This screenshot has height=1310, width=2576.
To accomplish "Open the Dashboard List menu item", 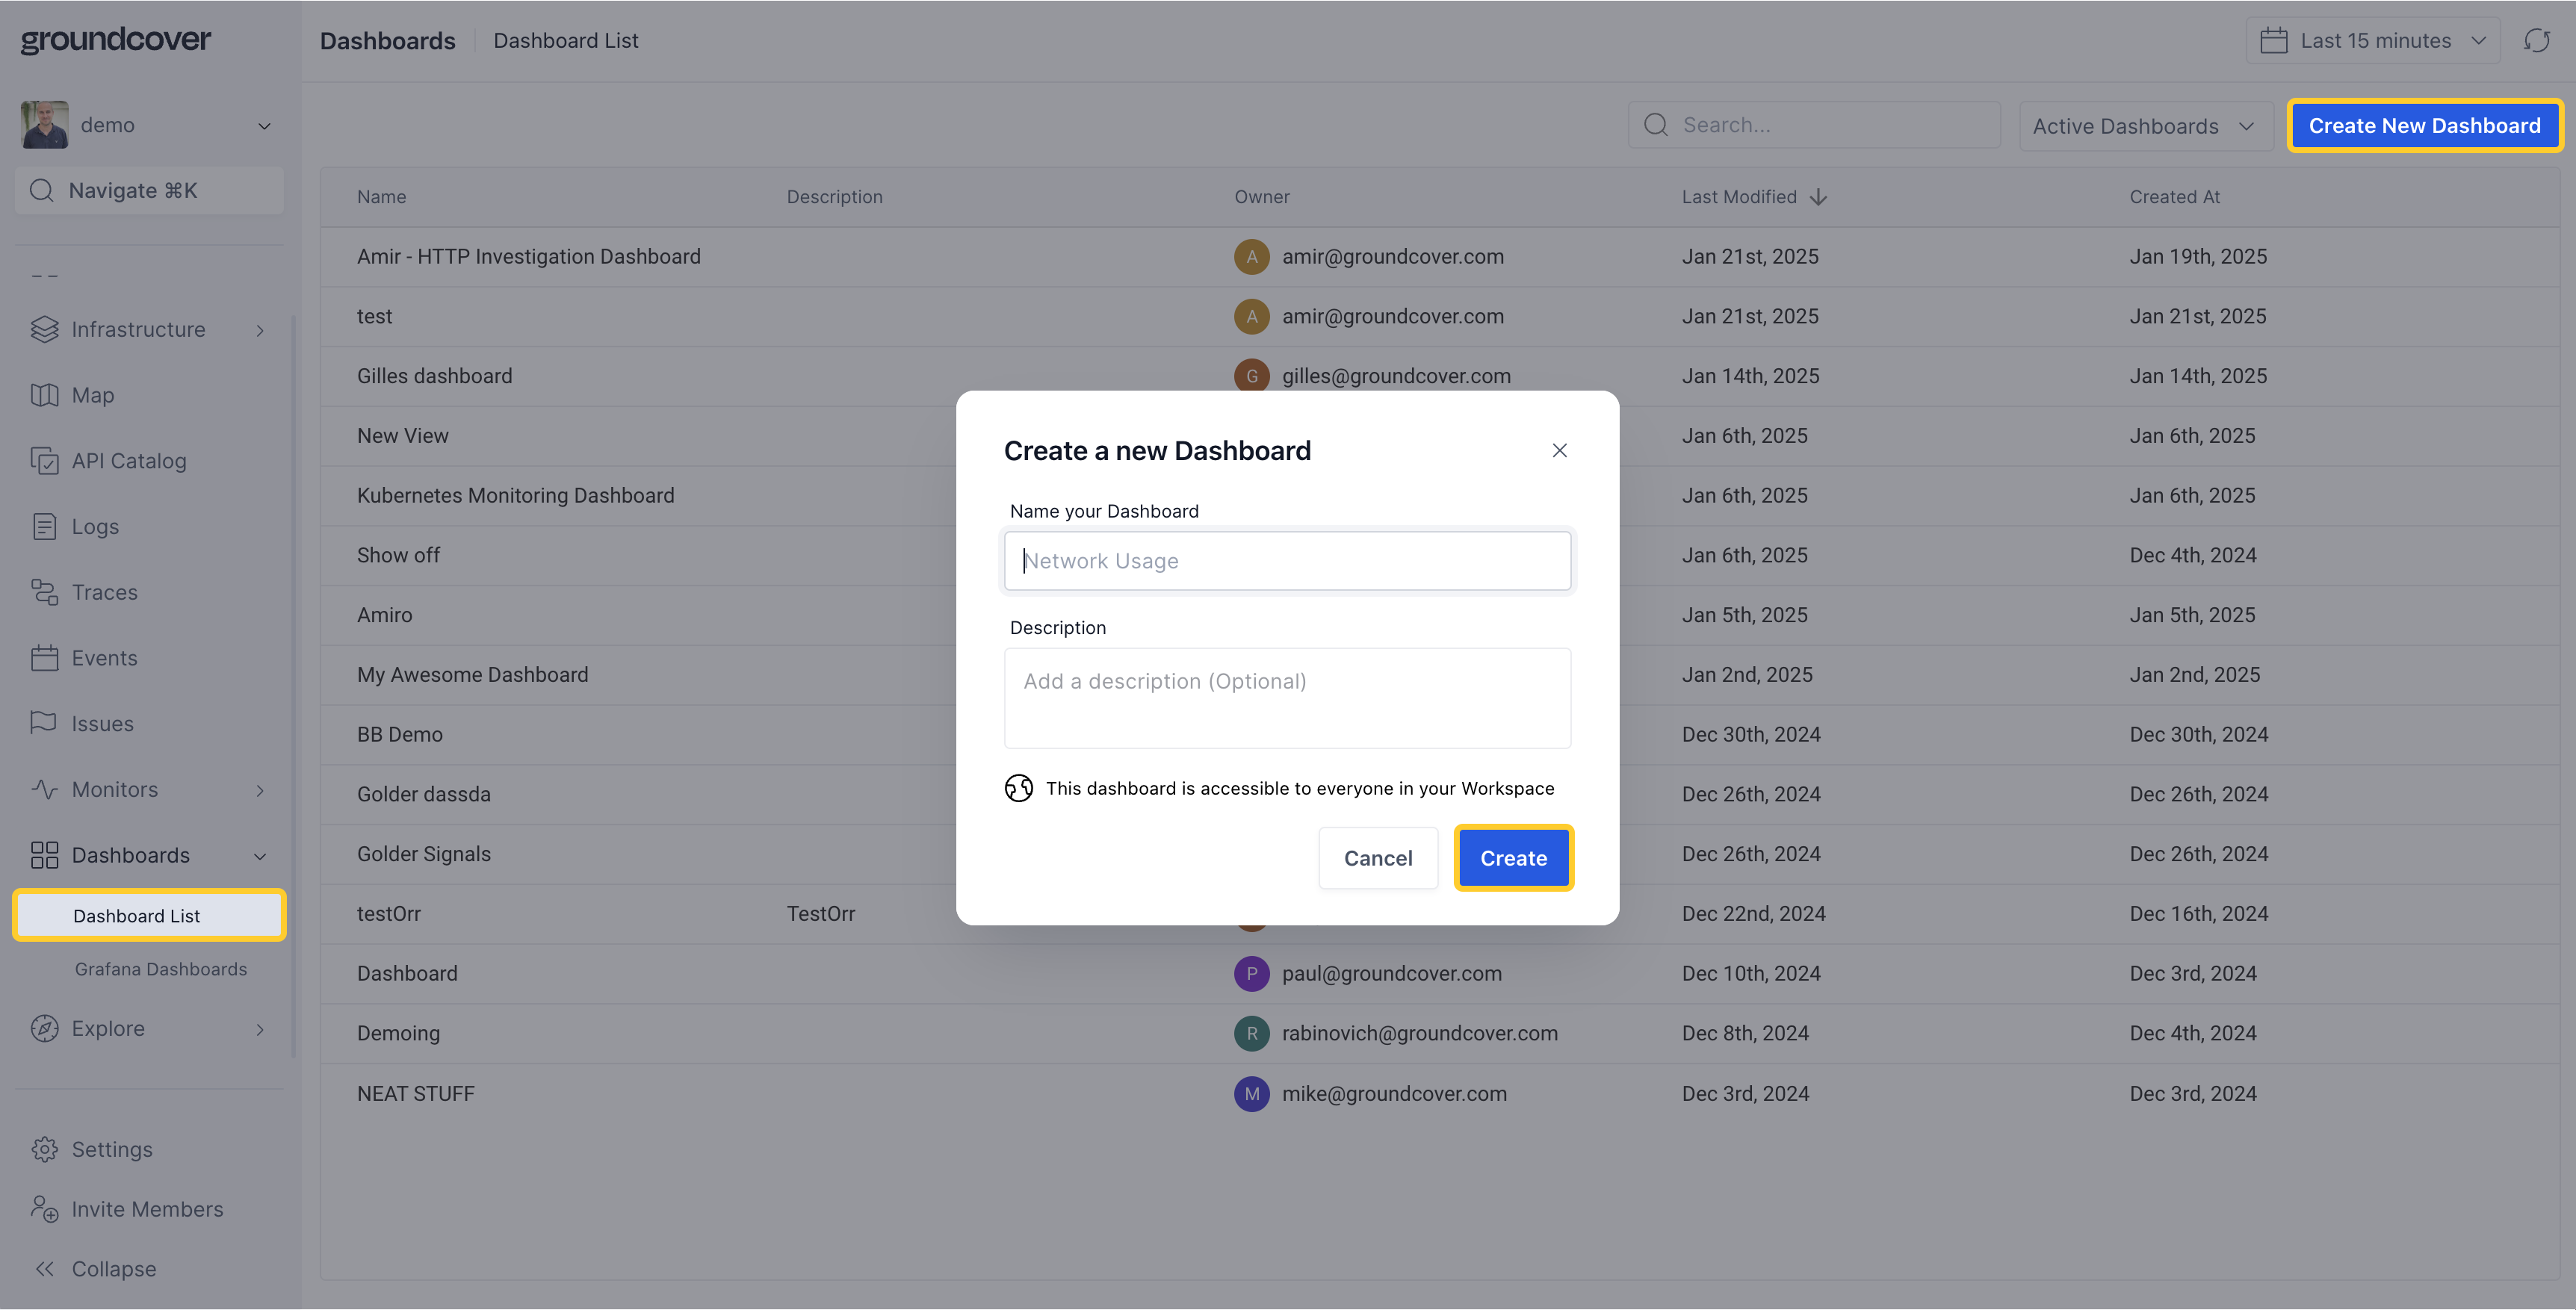I will (137, 915).
